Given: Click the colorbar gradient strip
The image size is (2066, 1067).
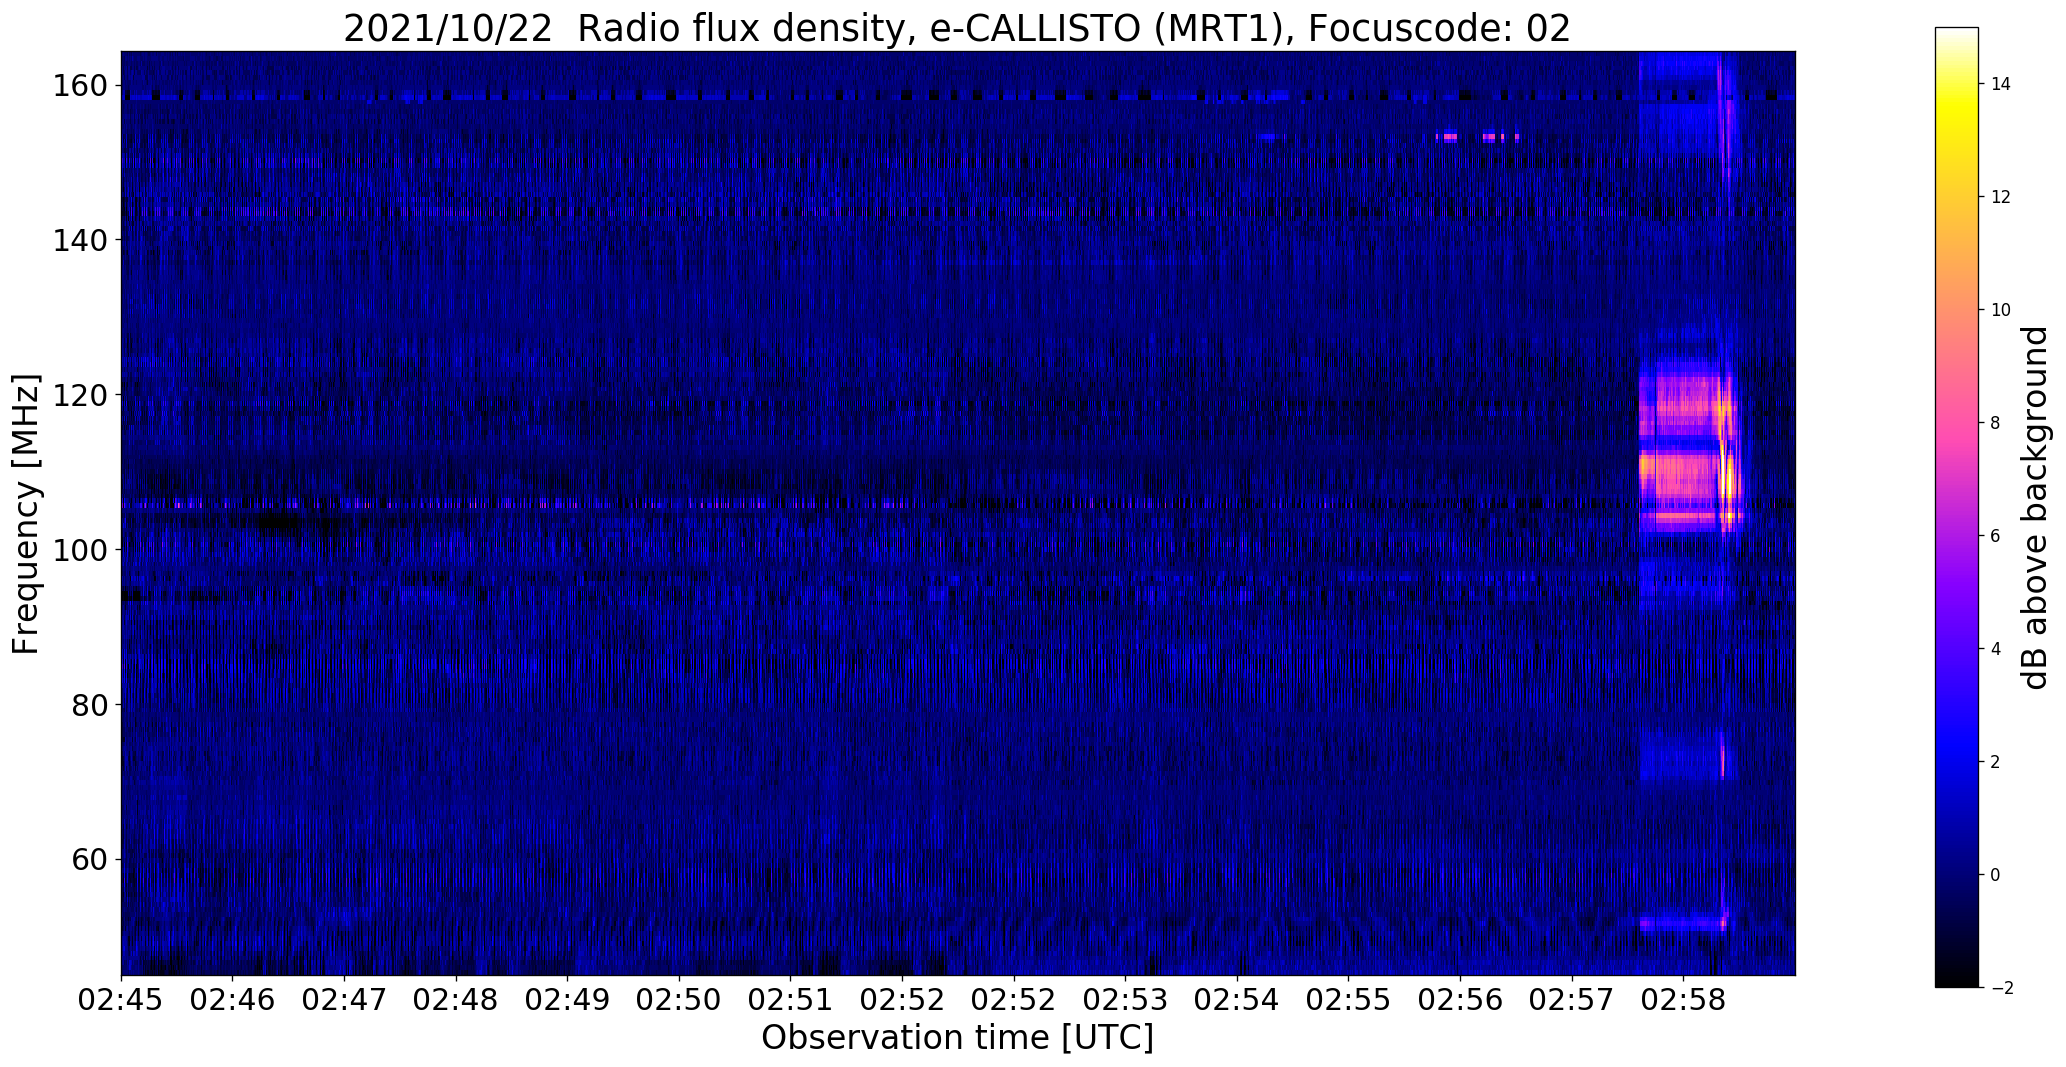Looking at the screenshot, I should [1957, 507].
